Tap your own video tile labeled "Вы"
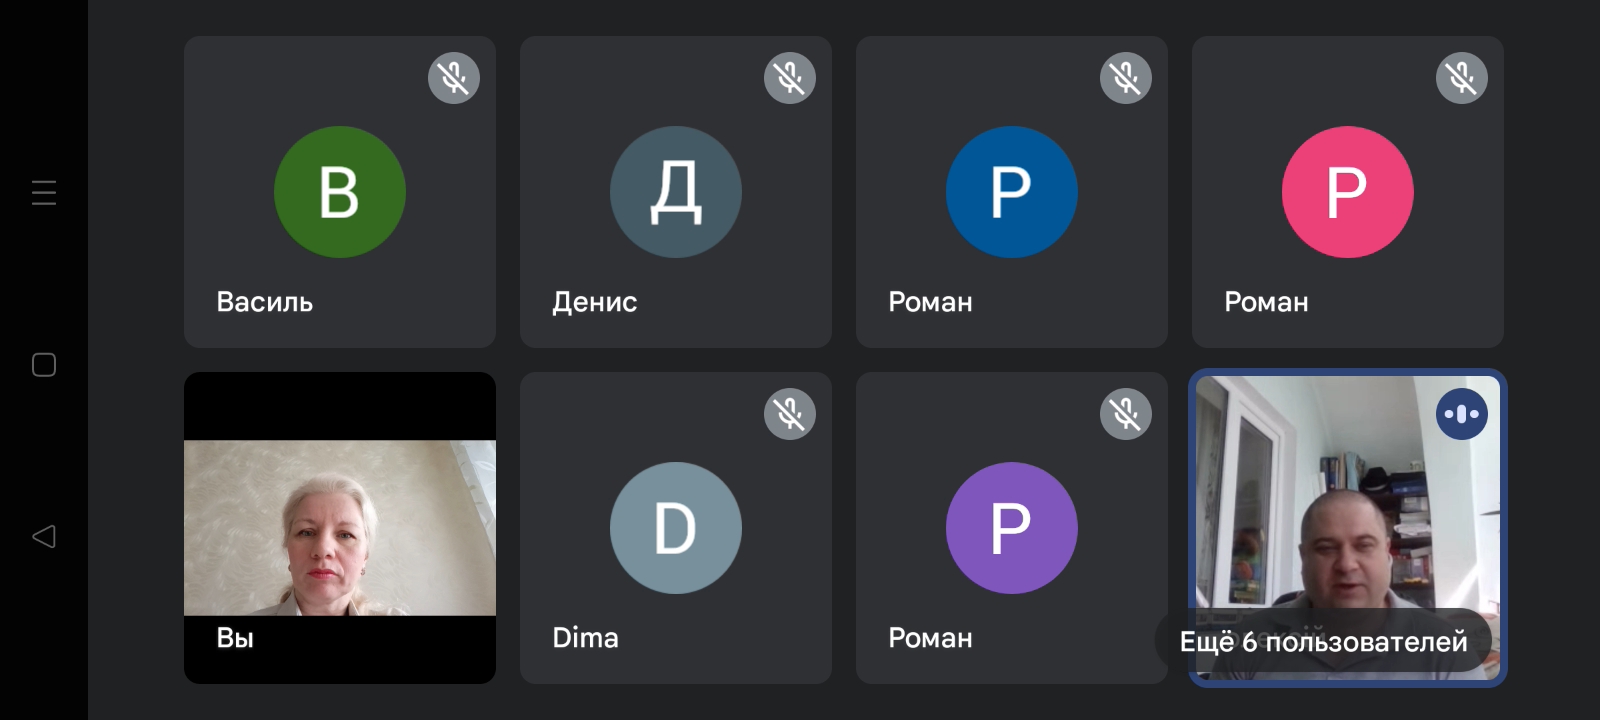The height and width of the screenshot is (720, 1600). tap(340, 528)
